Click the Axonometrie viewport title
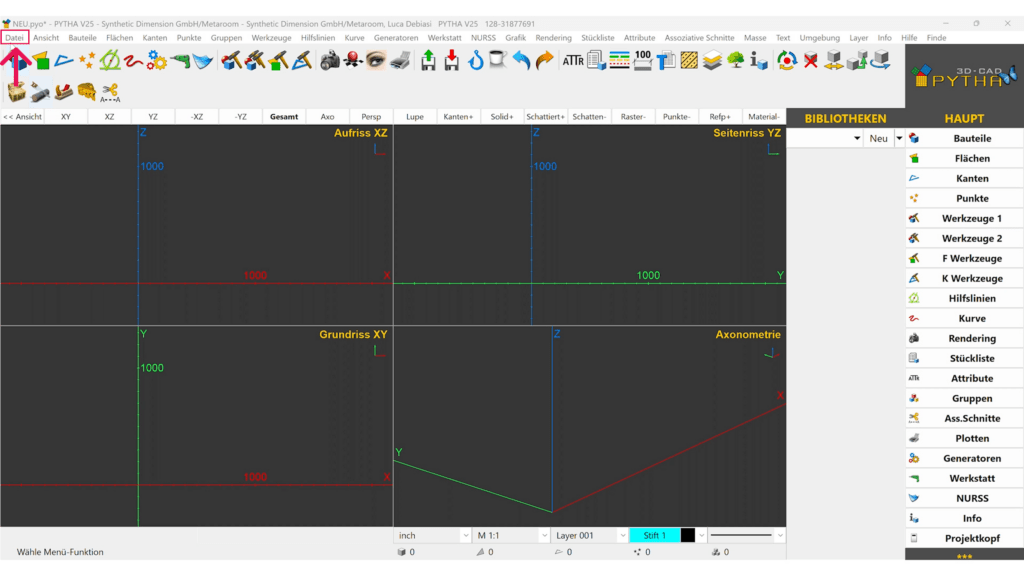Image resolution: width=1024 pixels, height=576 pixels. point(748,334)
